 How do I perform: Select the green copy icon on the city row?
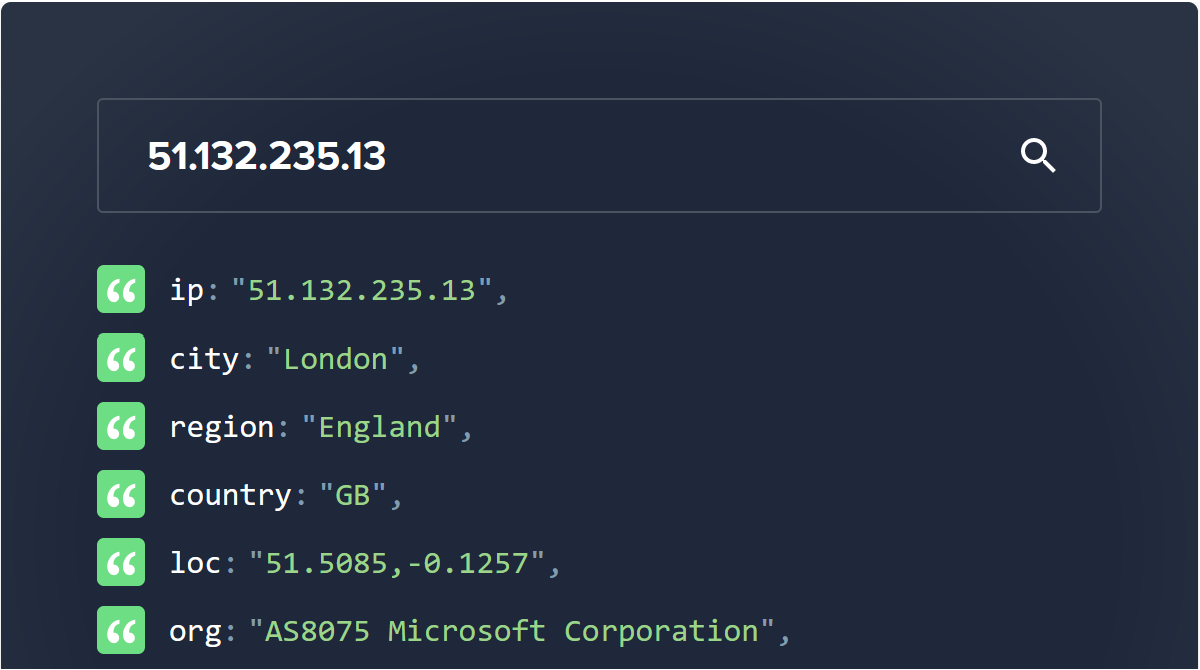[121, 357]
